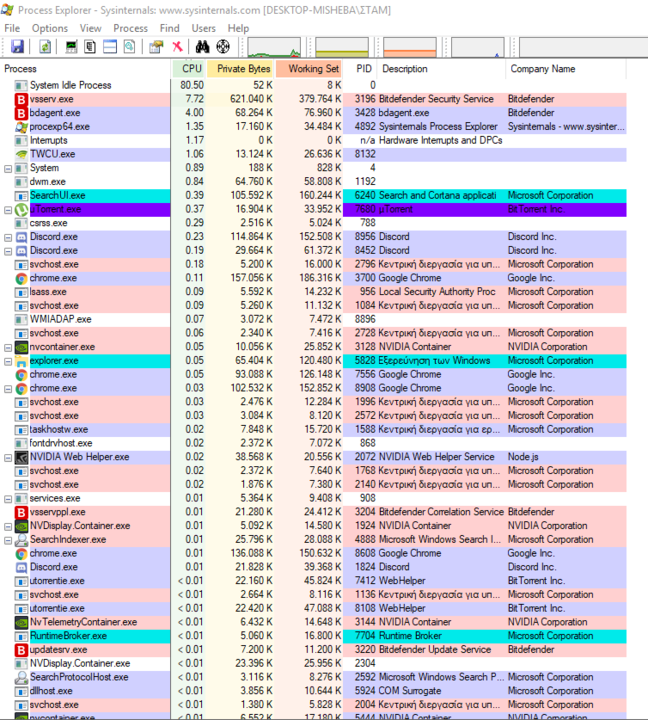The width and height of the screenshot is (648, 720).
Task: Select the SearchUI.exe process row
Action: click(x=314, y=196)
